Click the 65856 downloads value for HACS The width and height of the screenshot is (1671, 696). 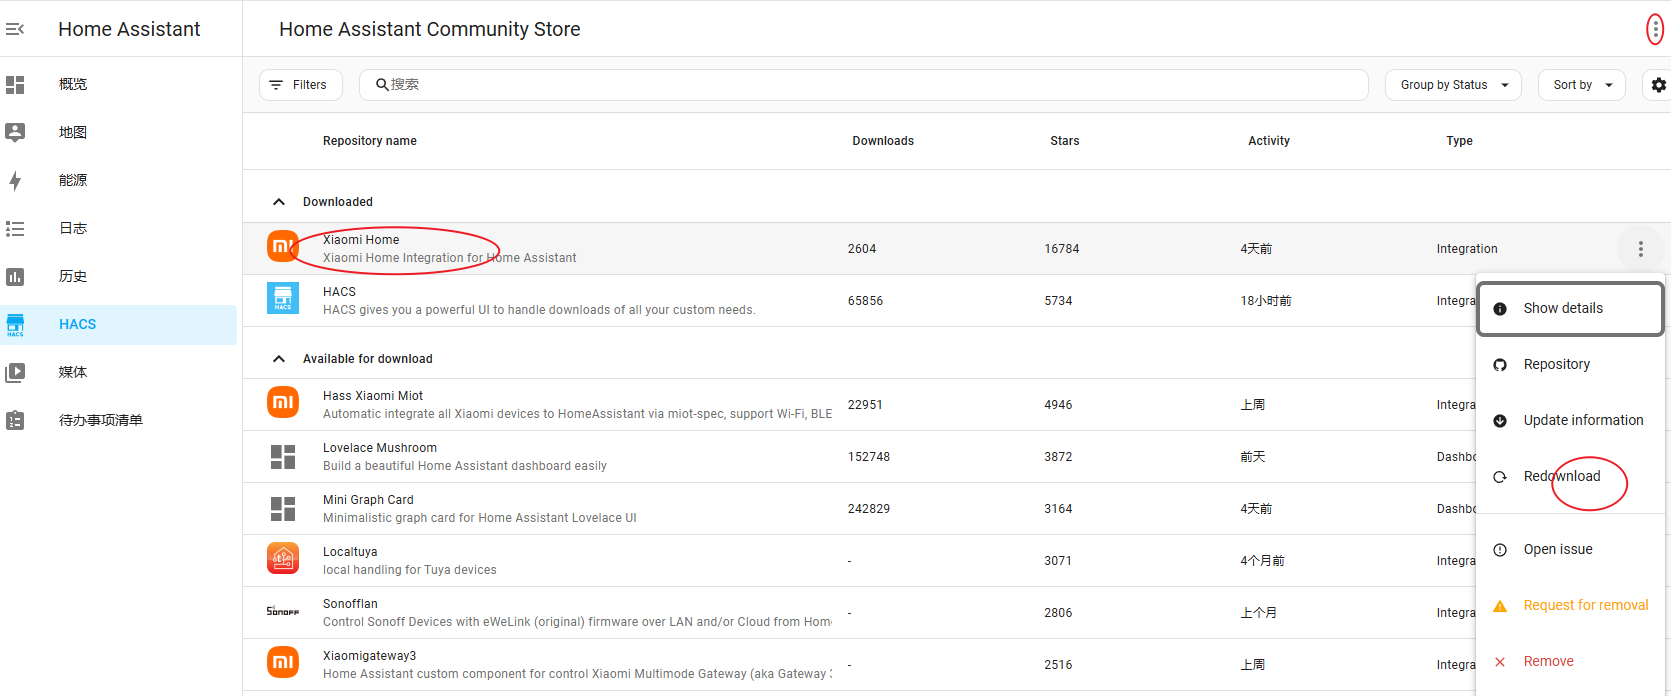[x=866, y=301]
